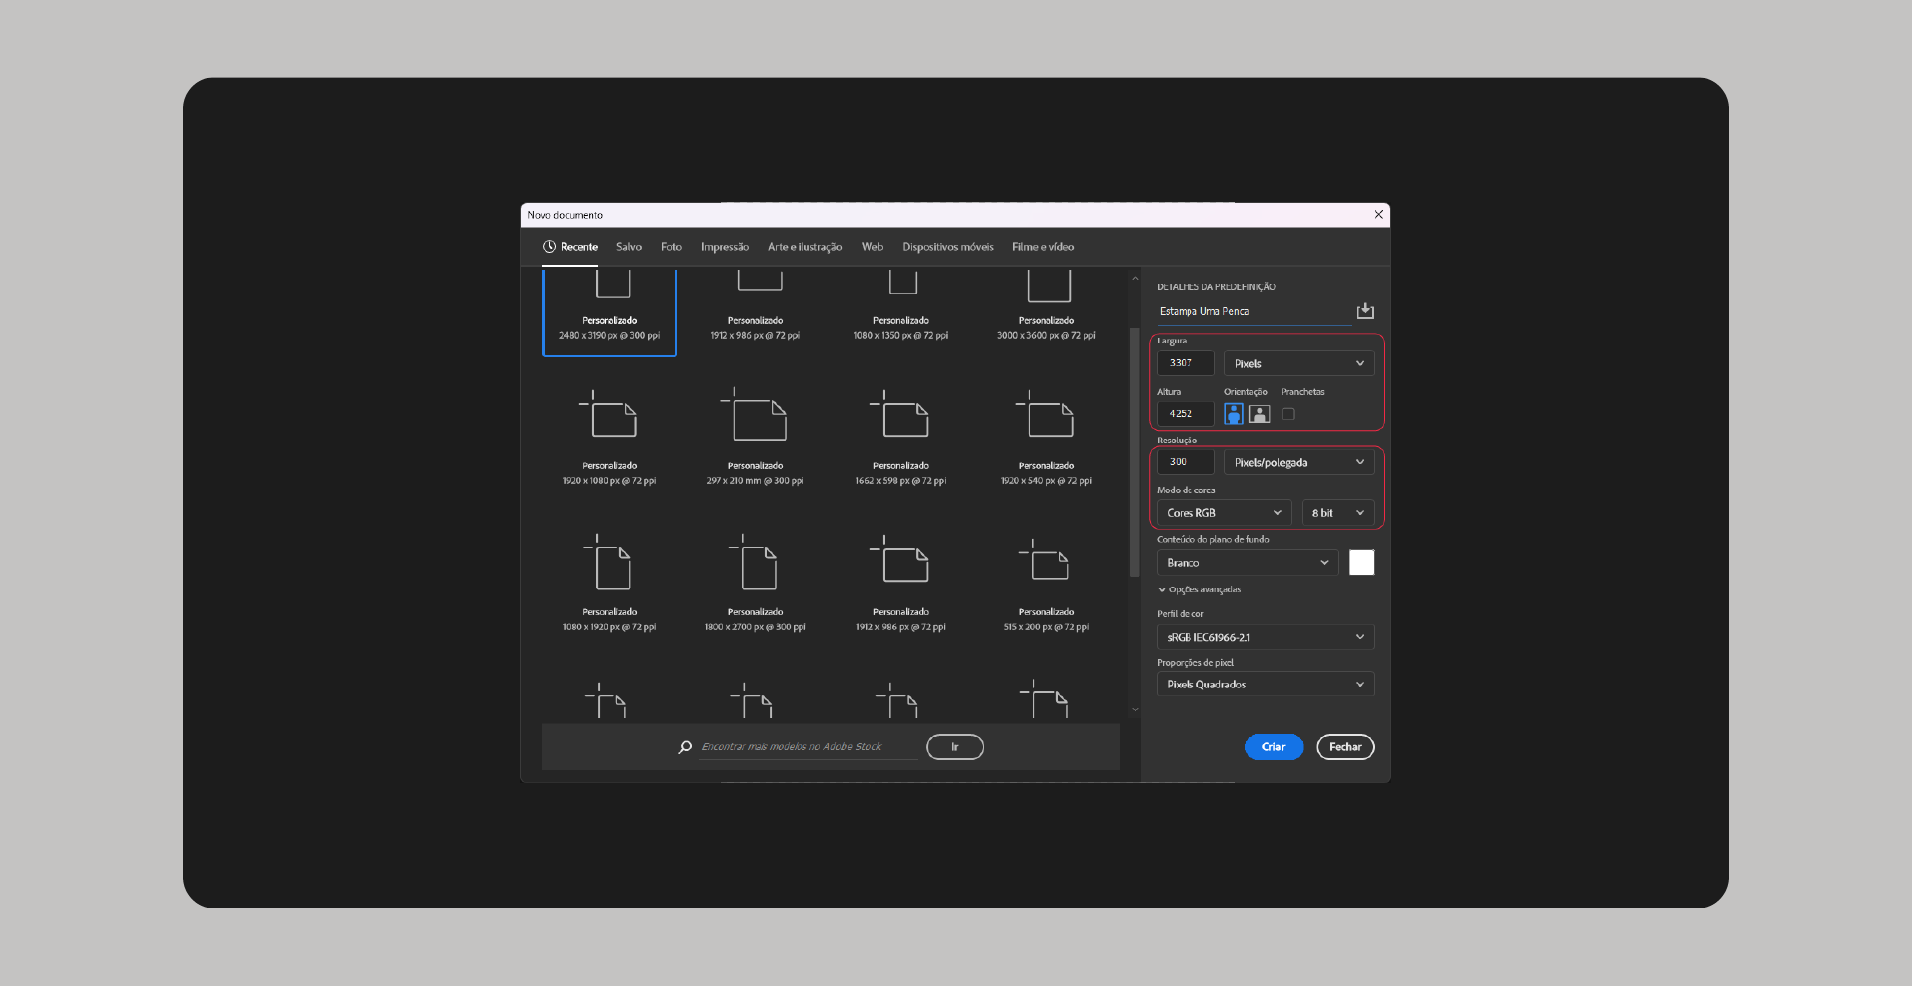Image resolution: width=1912 pixels, height=986 pixels.
Task: Open the Pixels width unit dropdown
Action: click(x=1299, y=363)
